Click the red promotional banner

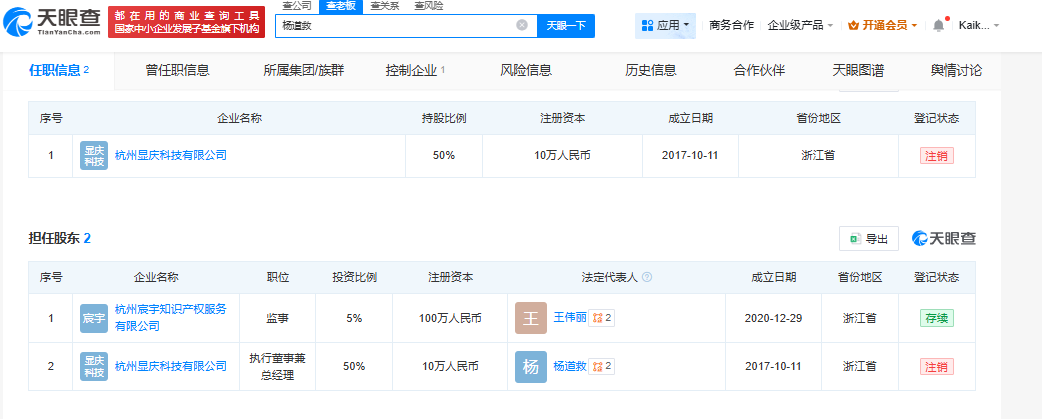pyautogui.click(x=187, y=21)
